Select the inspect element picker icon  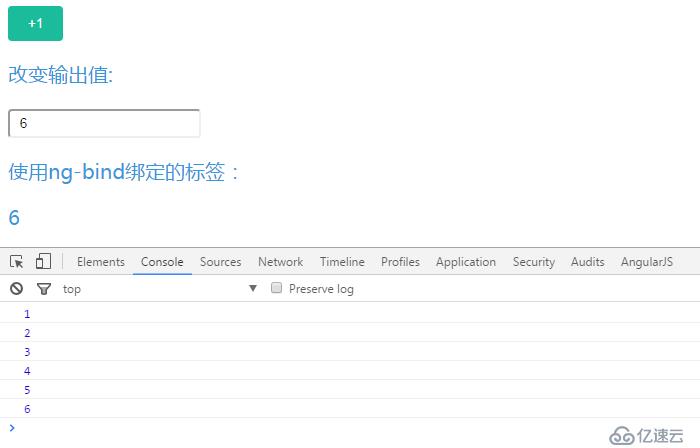coord(17,261)
